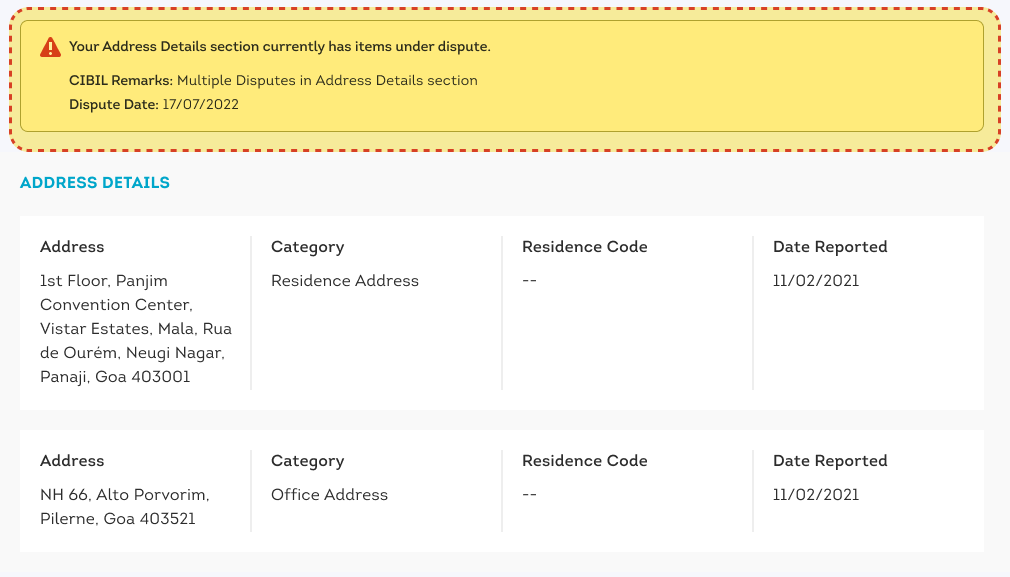Click the Office Address category value
The height and width of the screenshot is (577, 1010).
(329, 495)
